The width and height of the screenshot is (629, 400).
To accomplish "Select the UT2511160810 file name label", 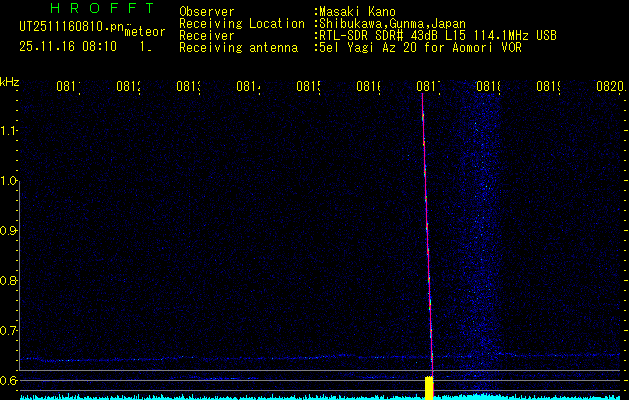I will [69, 27].
